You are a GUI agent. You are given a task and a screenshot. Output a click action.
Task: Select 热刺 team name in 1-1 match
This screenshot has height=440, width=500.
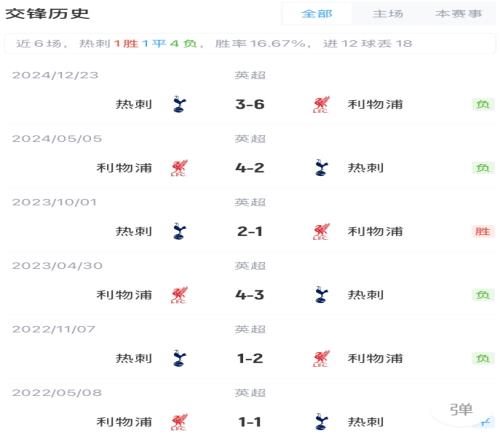click(x=366, y=422)
